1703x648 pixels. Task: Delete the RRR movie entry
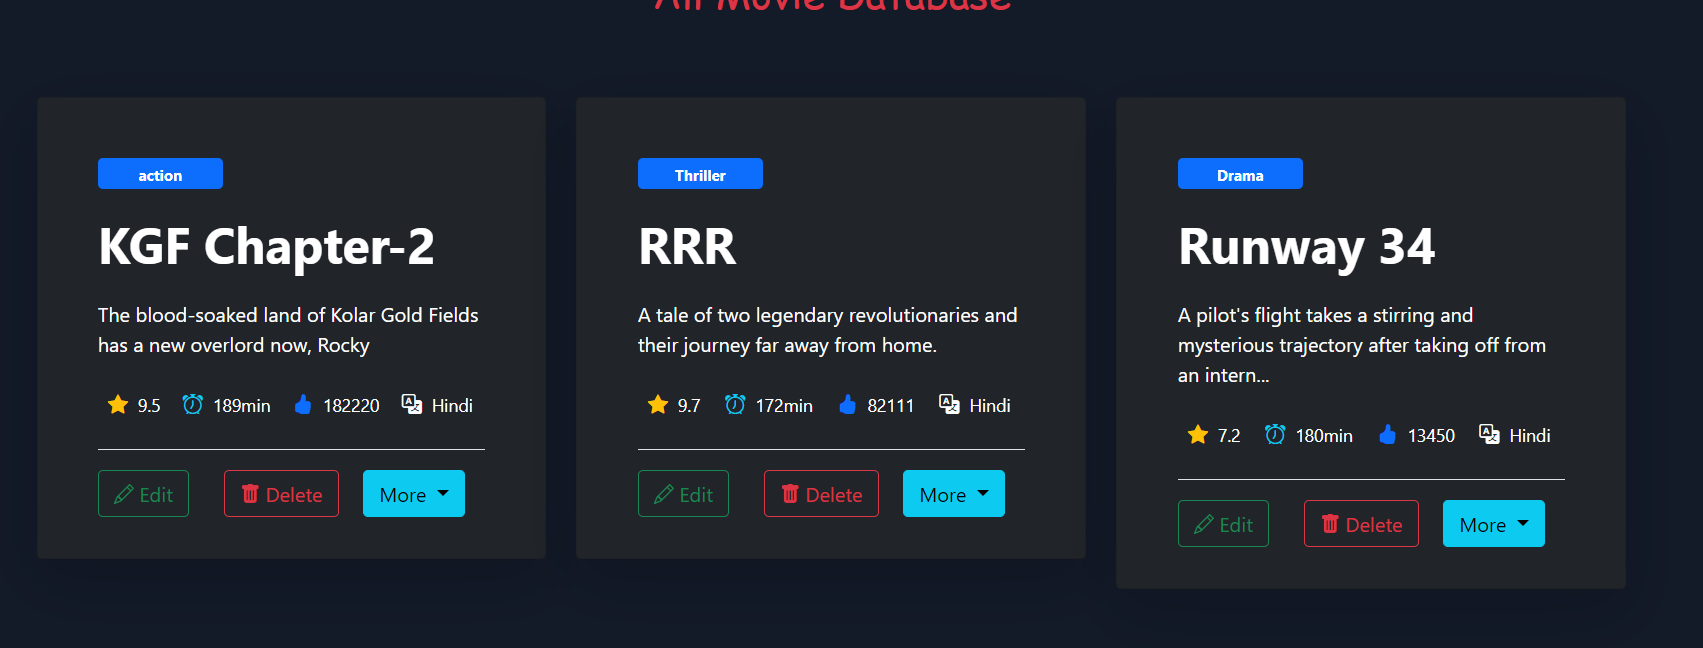[x=821, y=494]
